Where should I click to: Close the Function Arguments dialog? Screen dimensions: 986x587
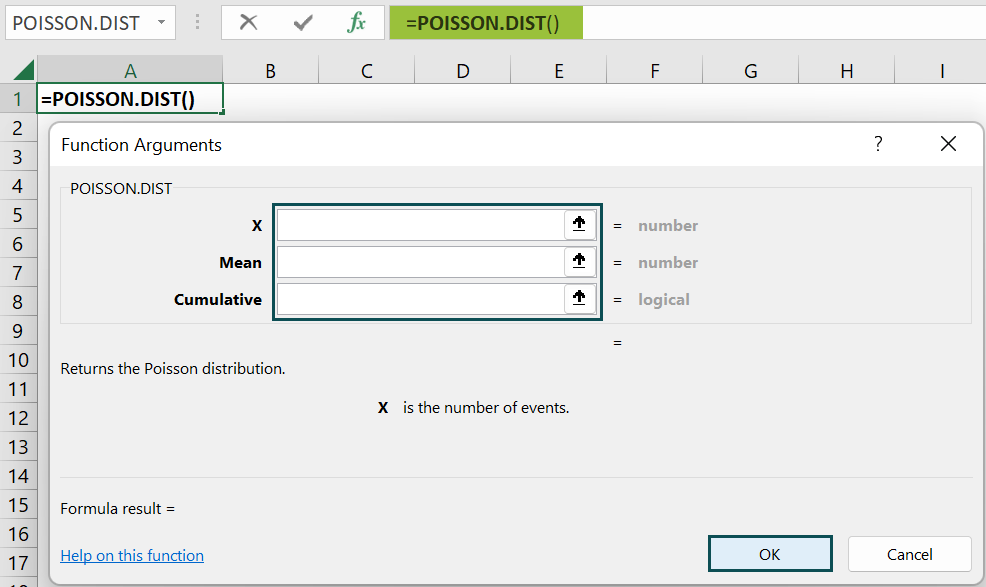coord(948,144)
